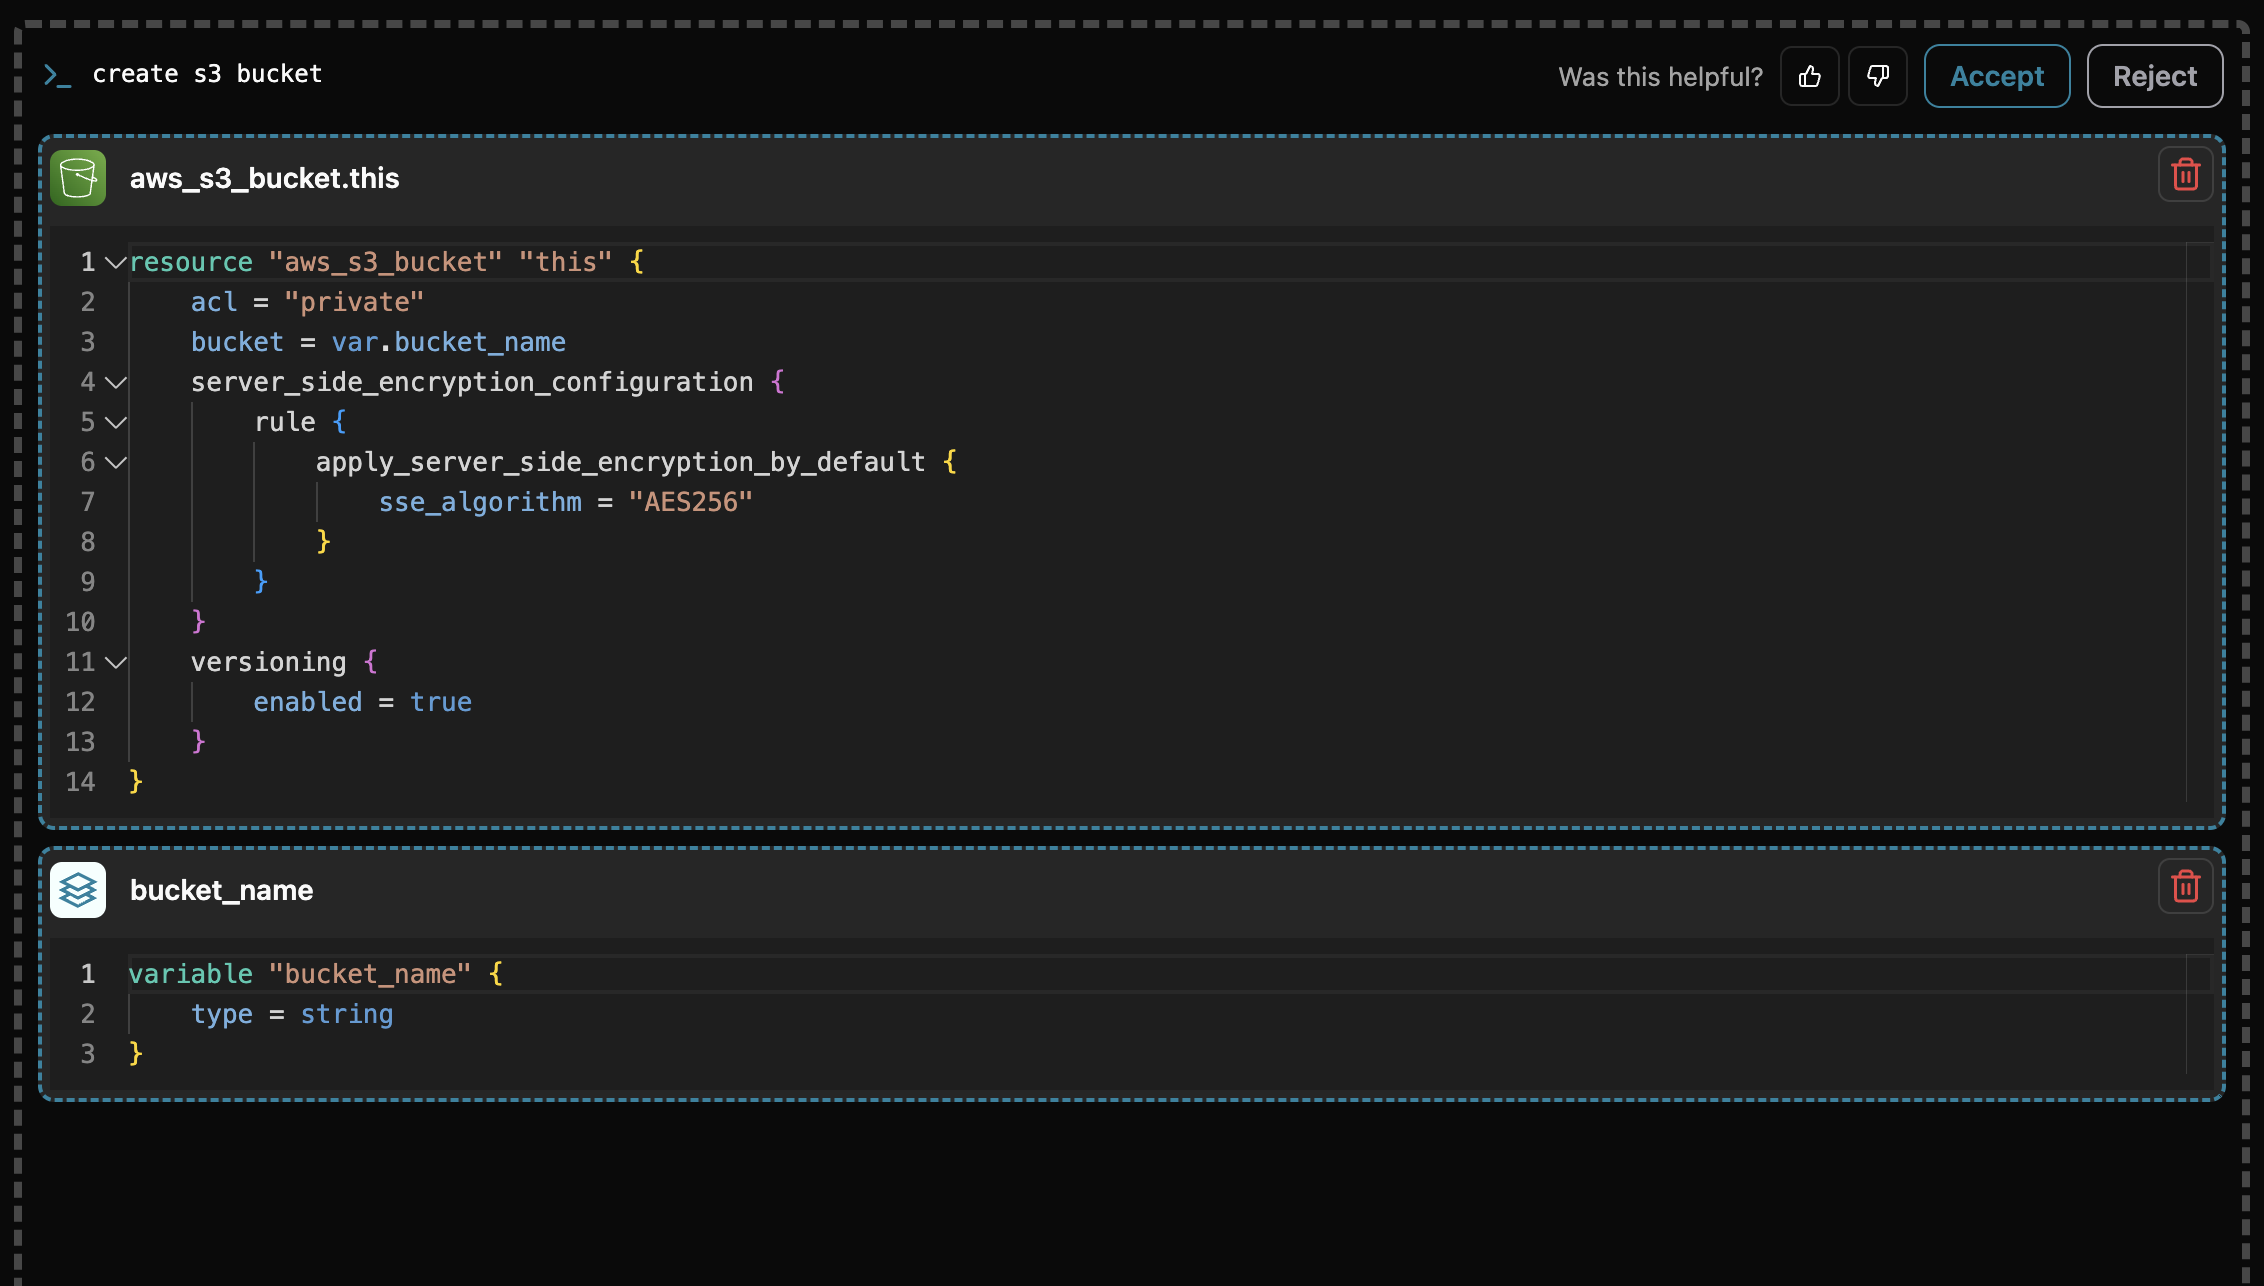
Task: Click the var.bucket_name value
Action: tap(448, 342)
